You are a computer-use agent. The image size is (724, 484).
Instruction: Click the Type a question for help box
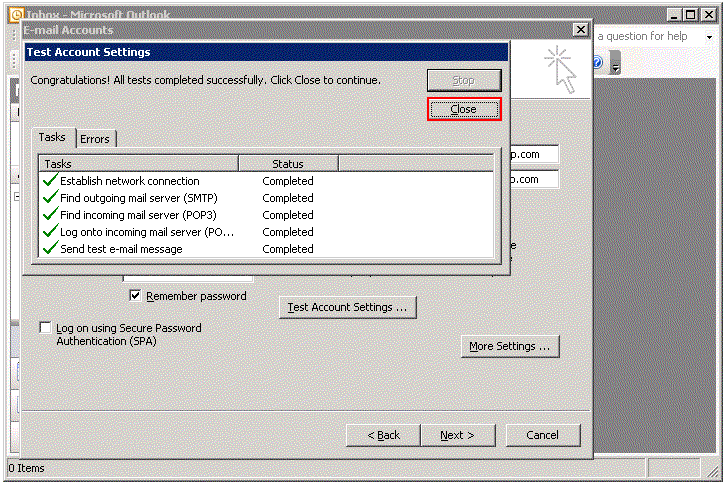(x=649, y=36)
